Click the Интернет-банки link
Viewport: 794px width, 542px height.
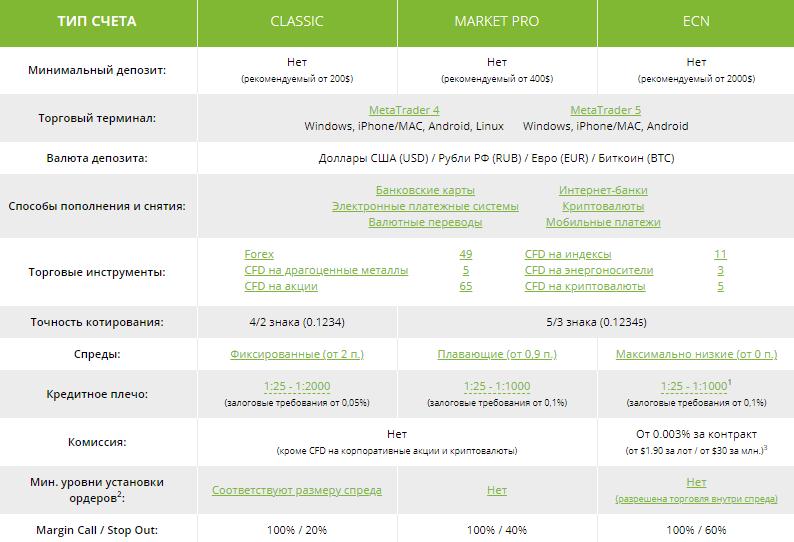point(603,190)
